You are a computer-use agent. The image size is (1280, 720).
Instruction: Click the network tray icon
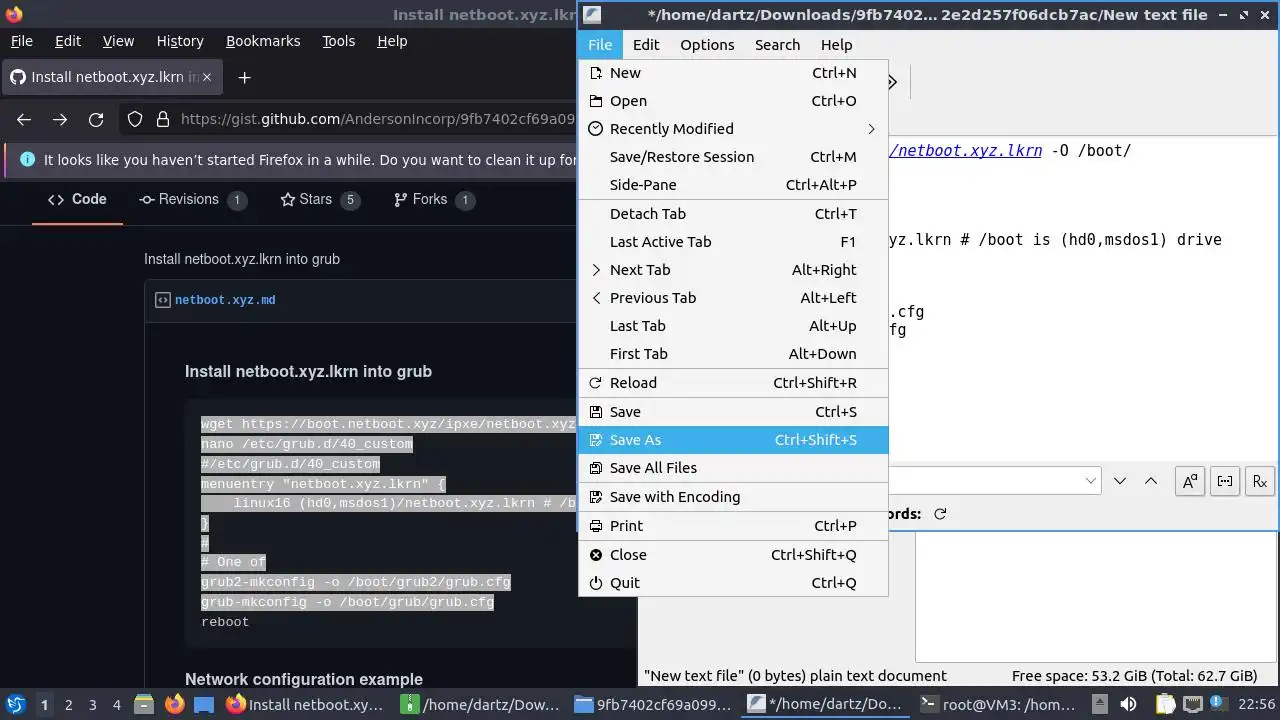1193,704
